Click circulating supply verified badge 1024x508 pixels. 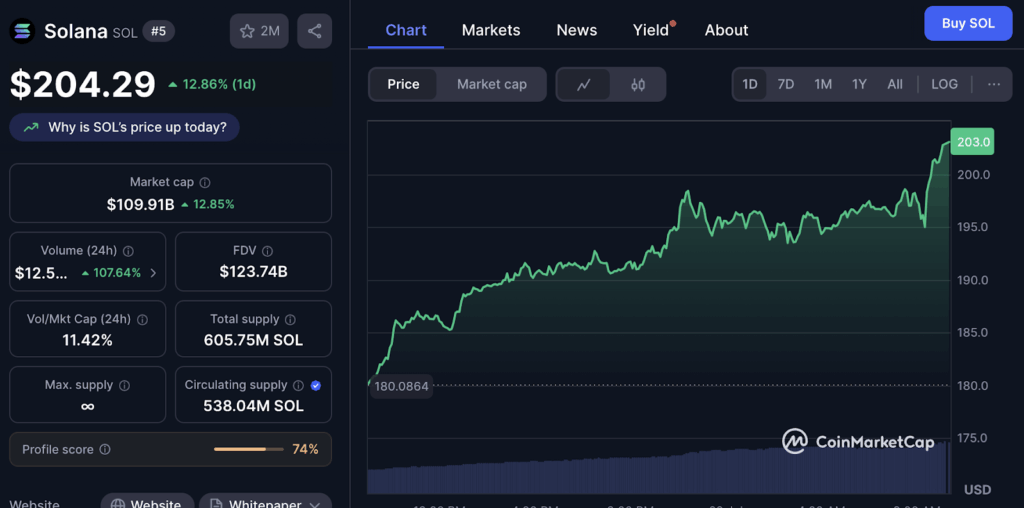coord(316,385)
